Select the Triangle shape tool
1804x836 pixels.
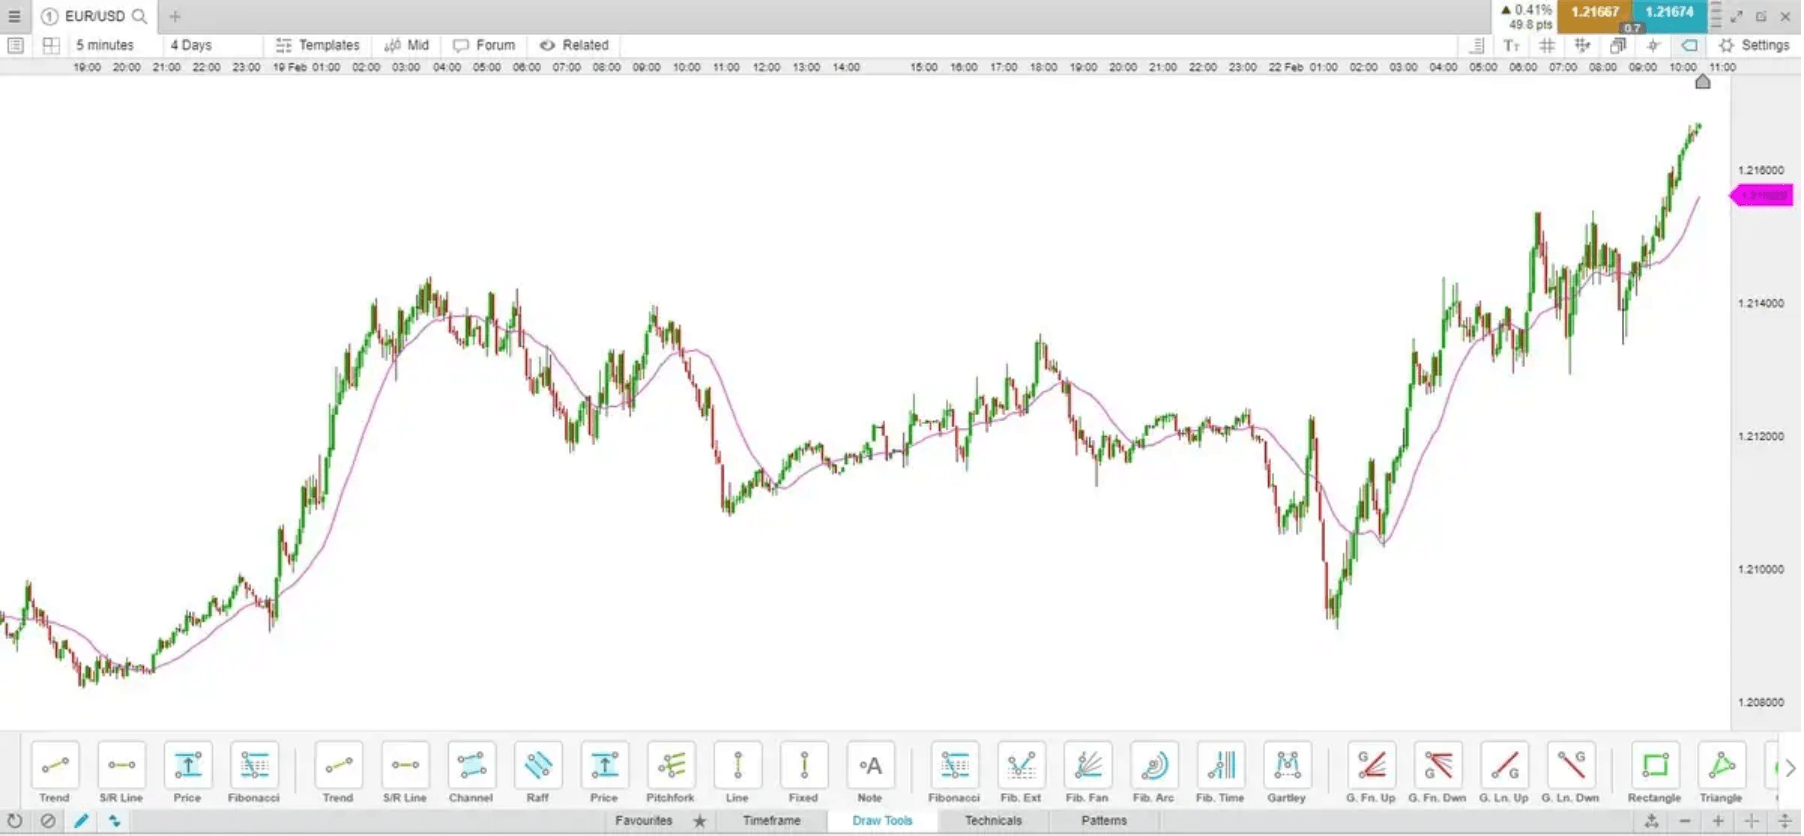coord(1721,767)
